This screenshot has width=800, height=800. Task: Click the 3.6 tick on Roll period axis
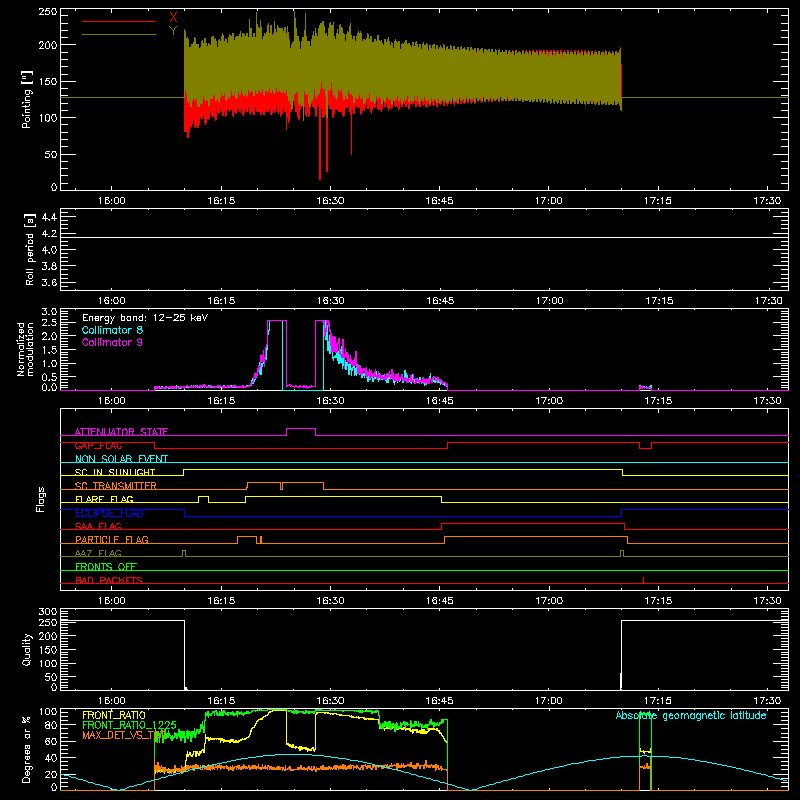click(49, 282)
